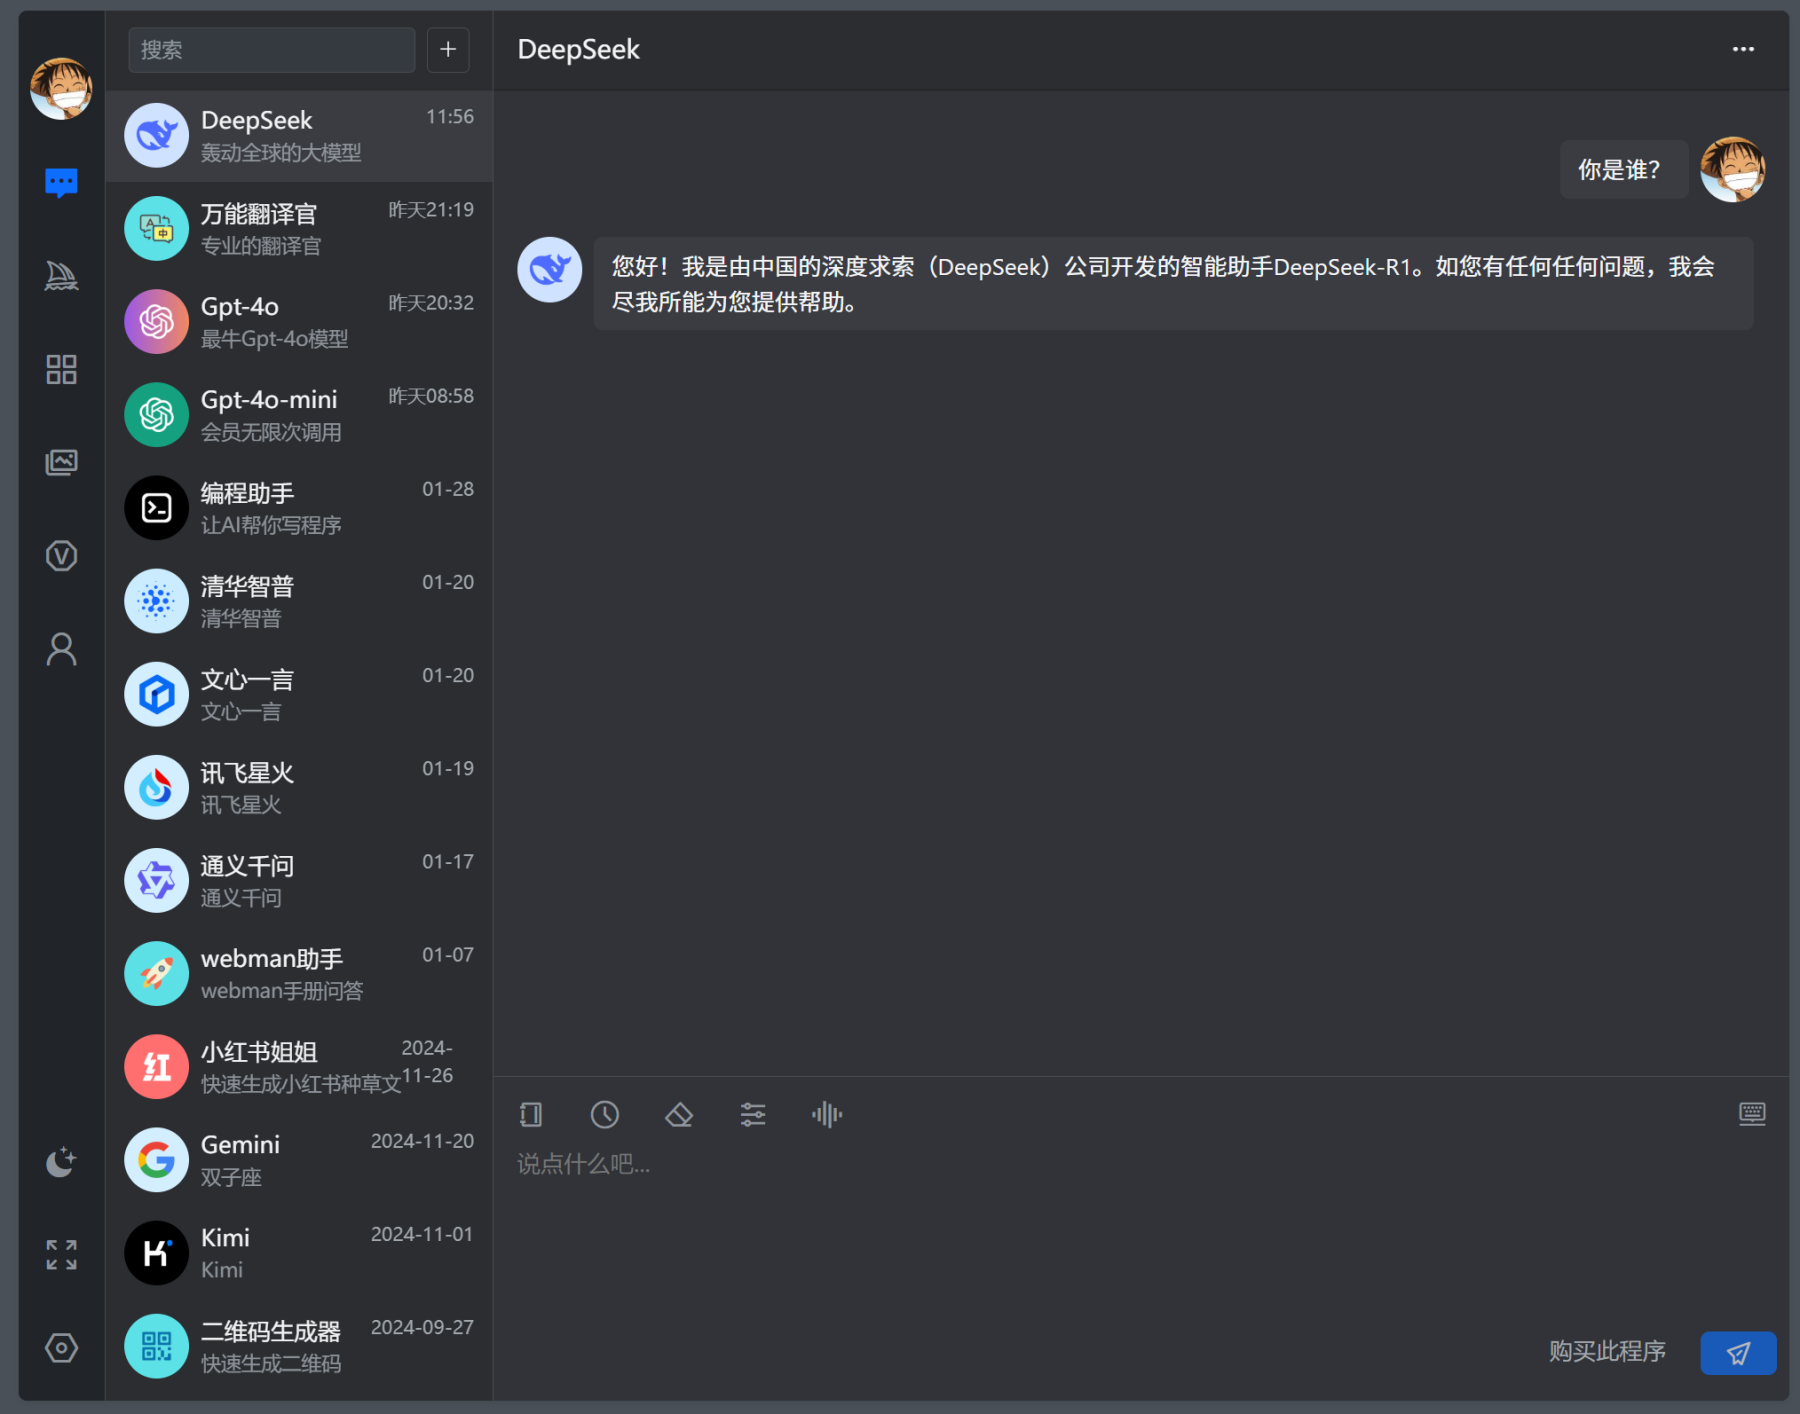Toggle fullscreen with the expand arrows icon

coord(61,1255)
